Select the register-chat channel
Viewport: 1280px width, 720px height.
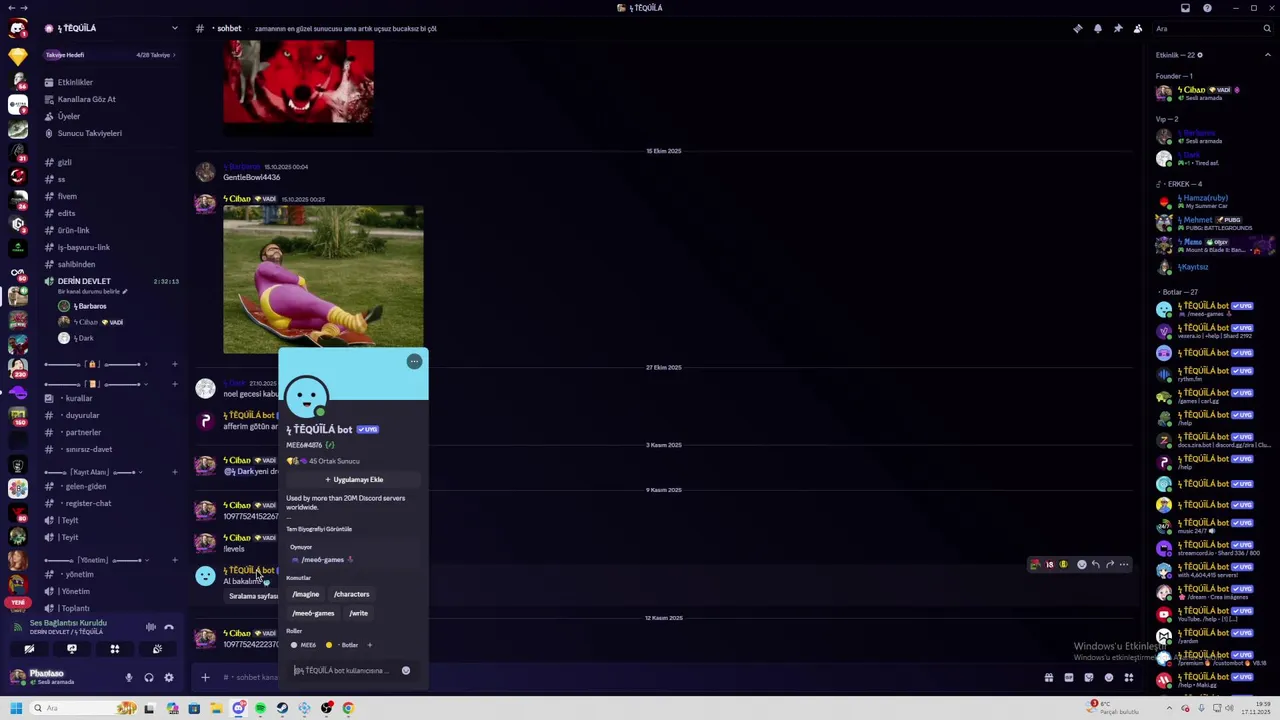(110, 503)
